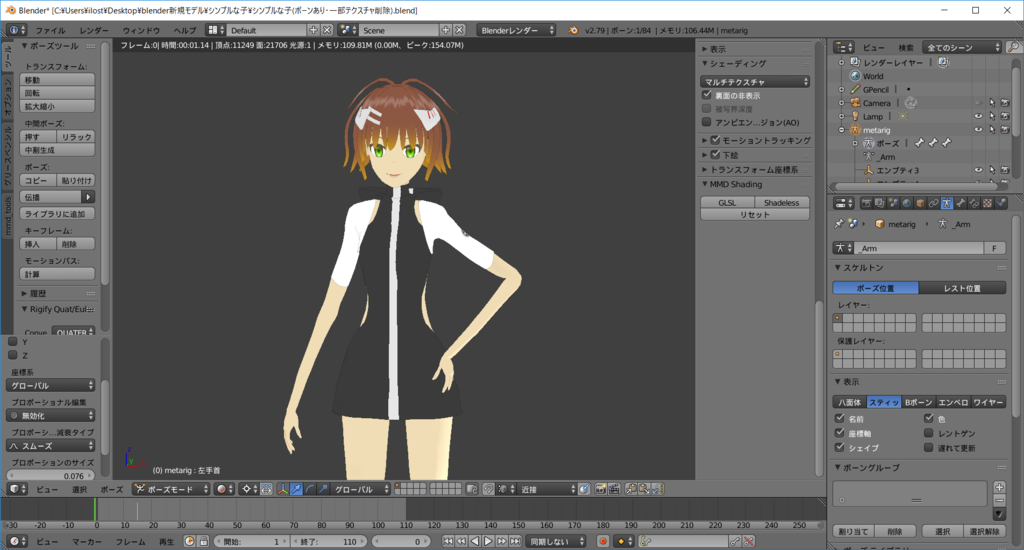Toggle the timeline range lock icon
Screen dimensions: 1024x550
203,541
